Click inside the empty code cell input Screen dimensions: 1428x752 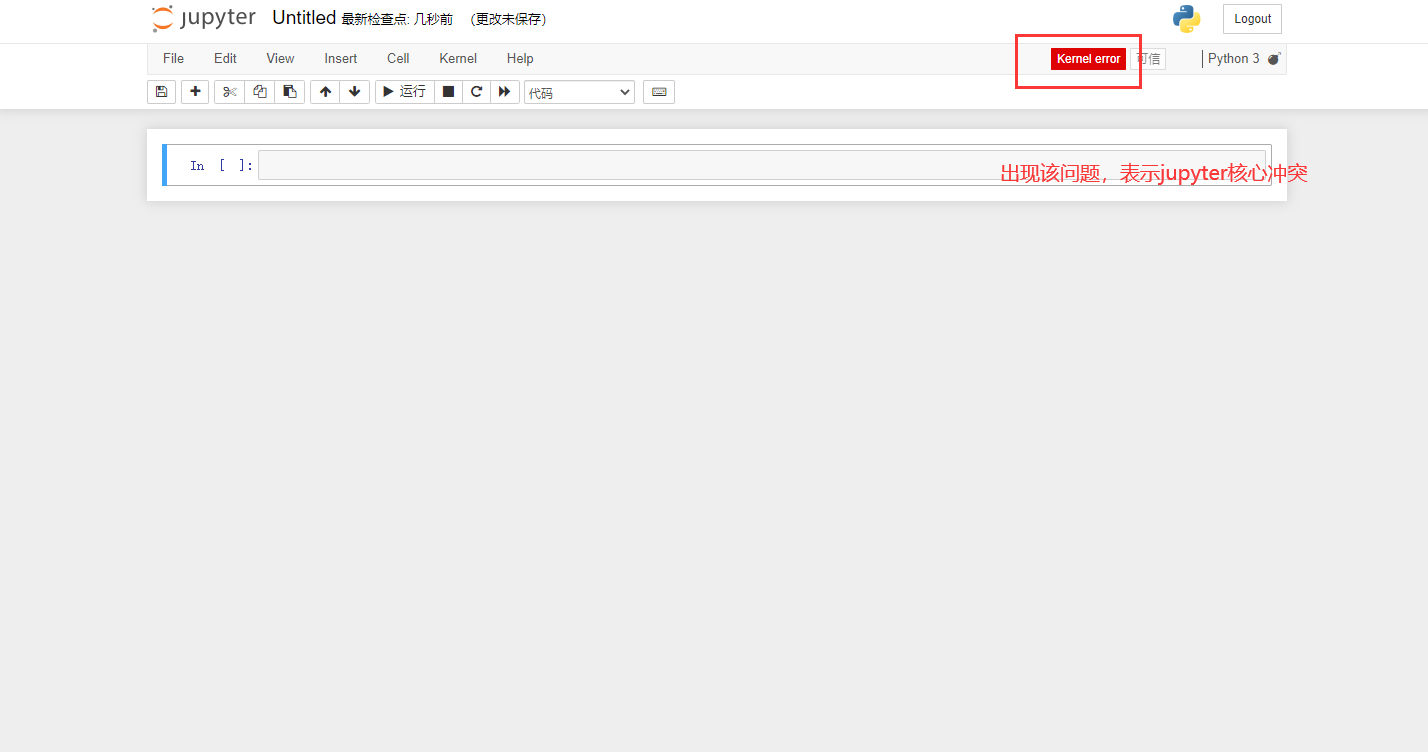coord(620,166)
